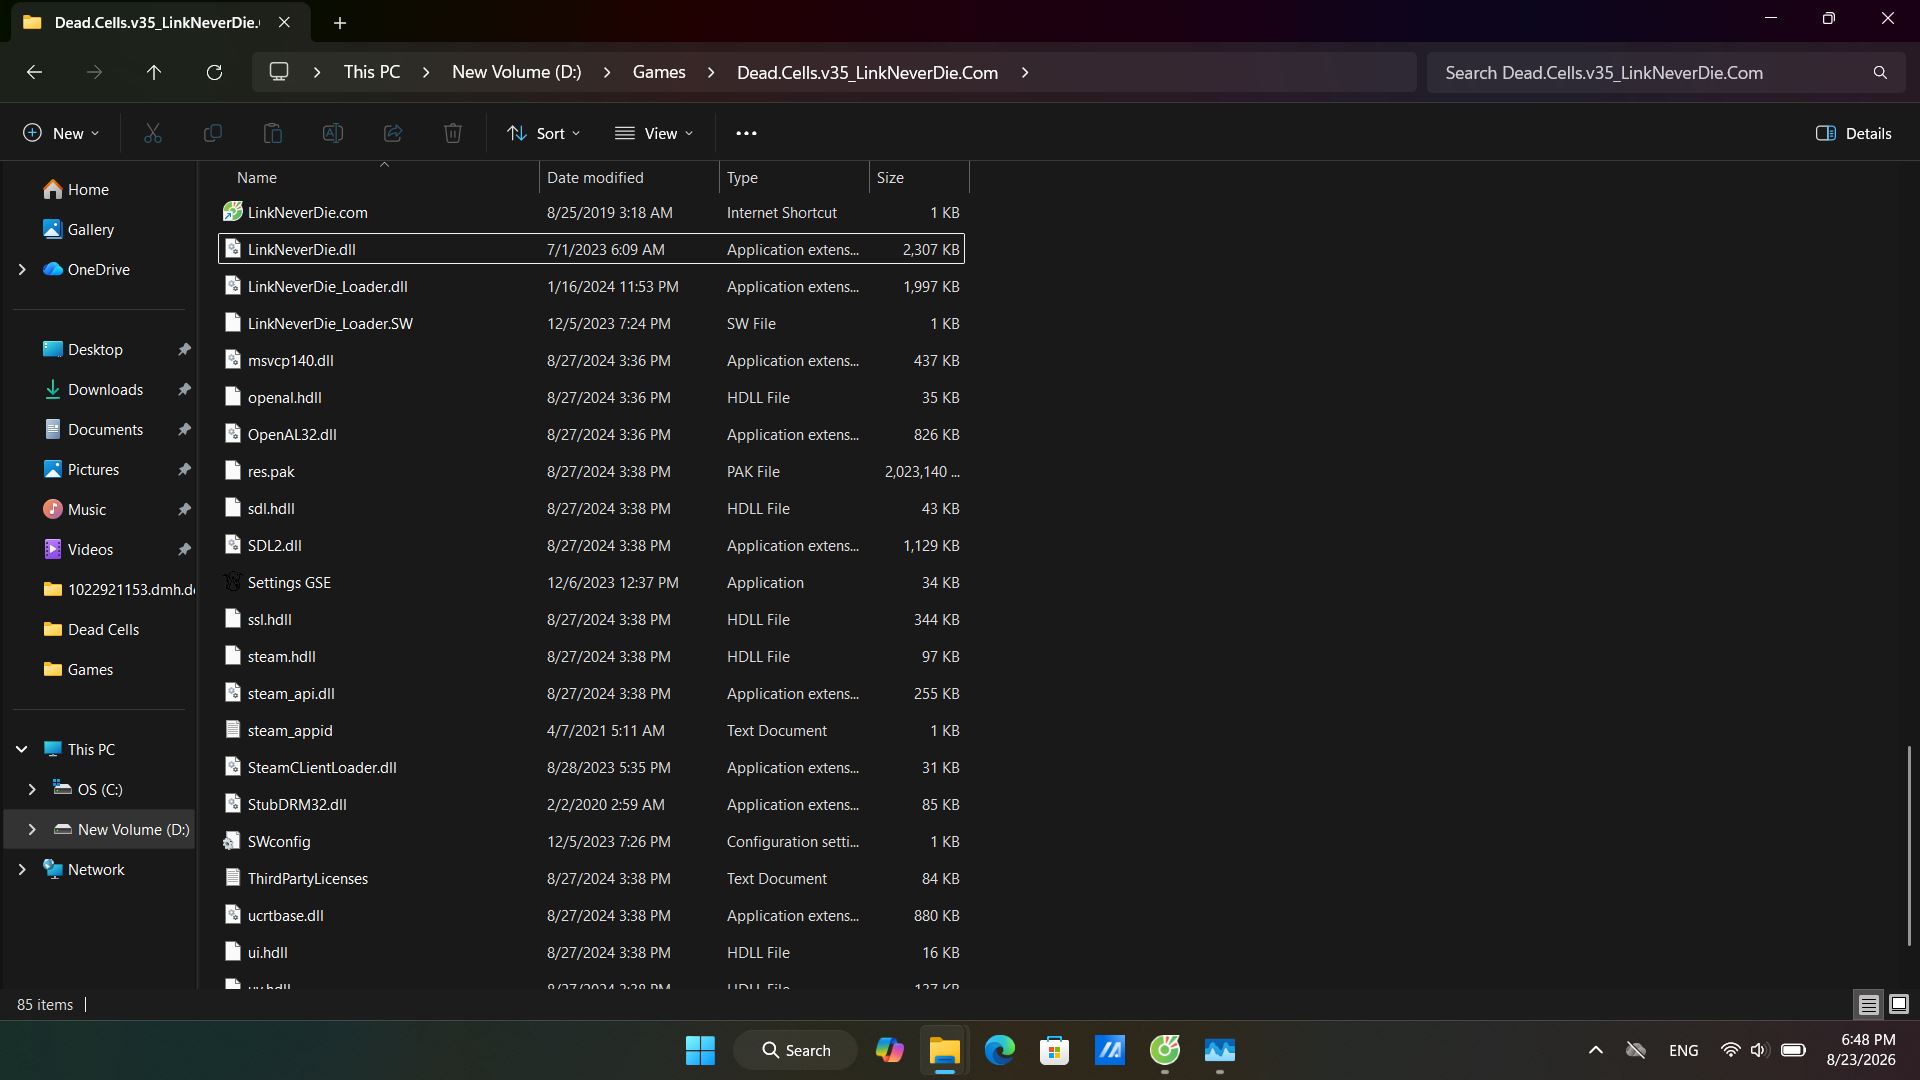Screen dimensions: 1920x1080
Task: Switch to large thumbnails view icon
Action: (x=1899, y=1004)
